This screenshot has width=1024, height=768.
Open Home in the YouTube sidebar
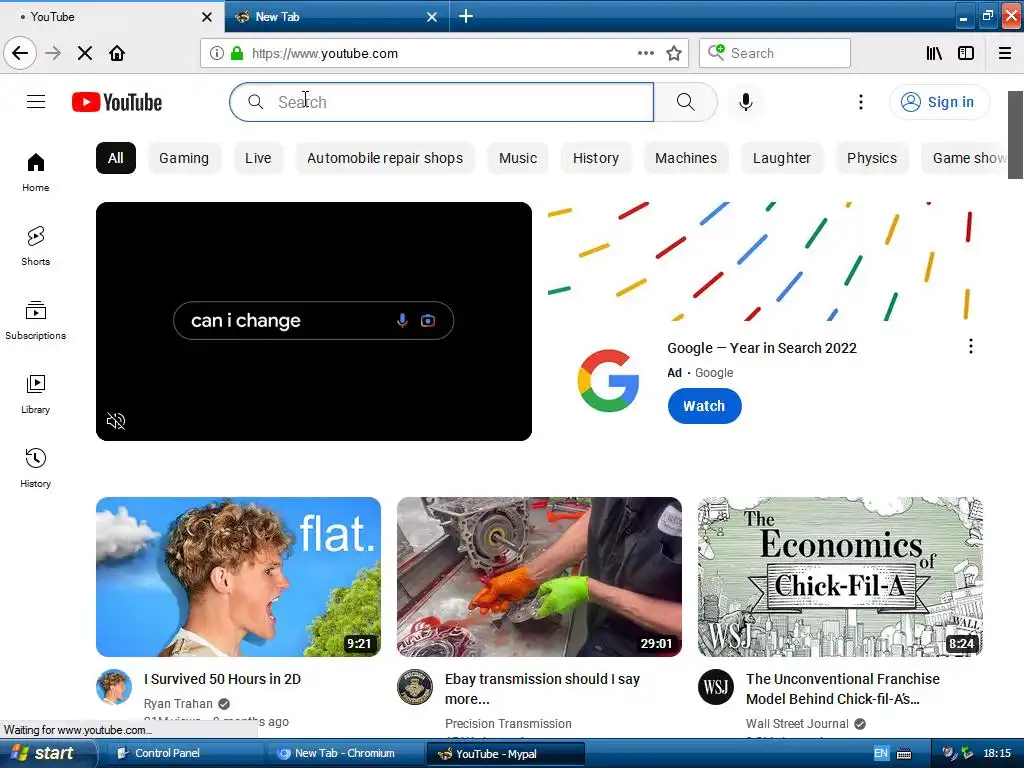[35, 172]
